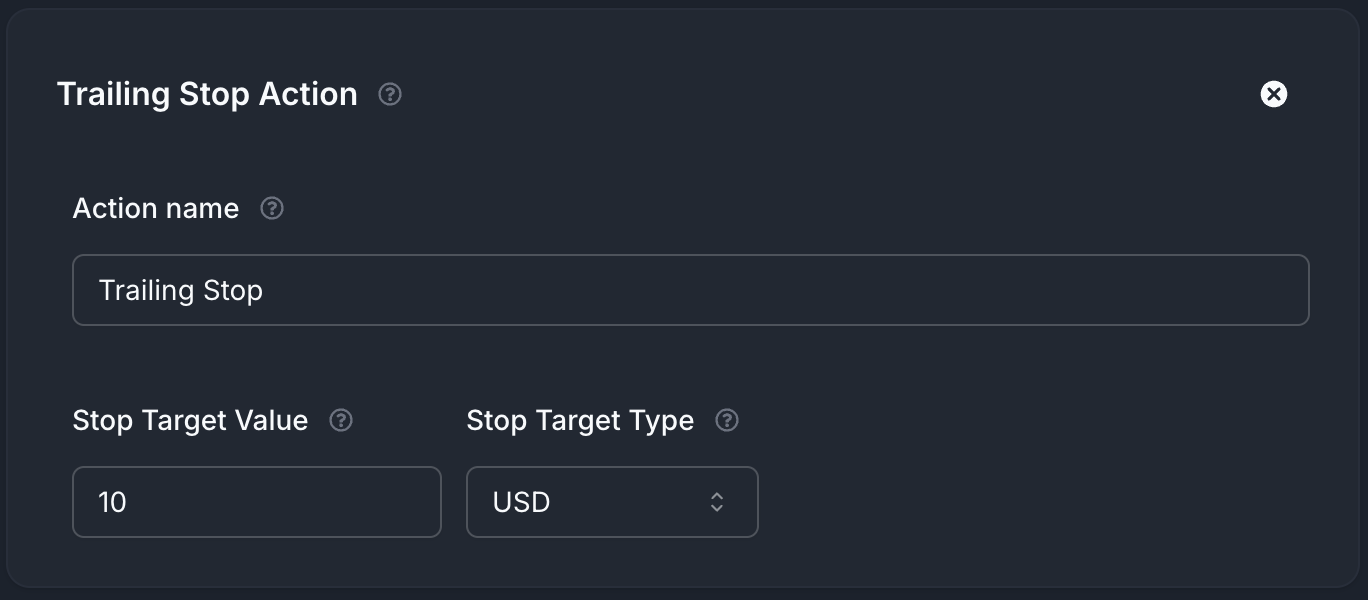Click the 'Stop Target Type' label
This screenshot has height=600, width=1368.
point(580,420)
